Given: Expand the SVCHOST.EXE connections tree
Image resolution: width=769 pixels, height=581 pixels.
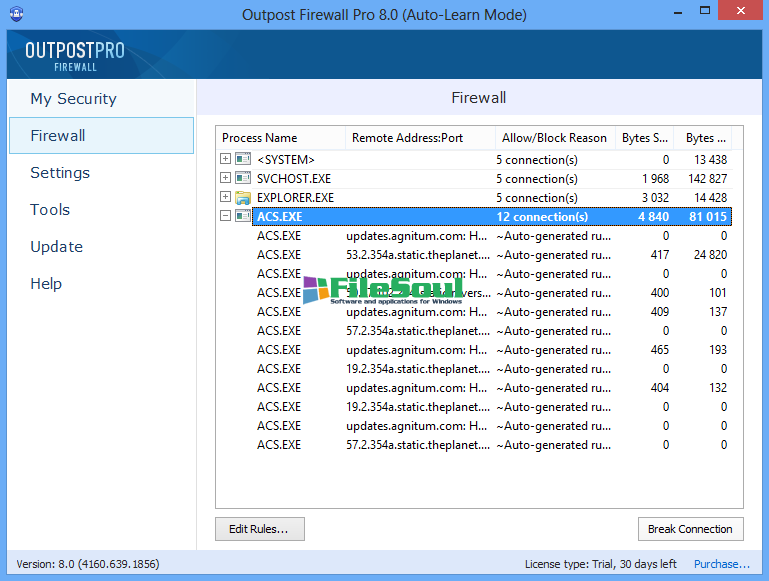Looking at the screenshot, I should 225,177.
